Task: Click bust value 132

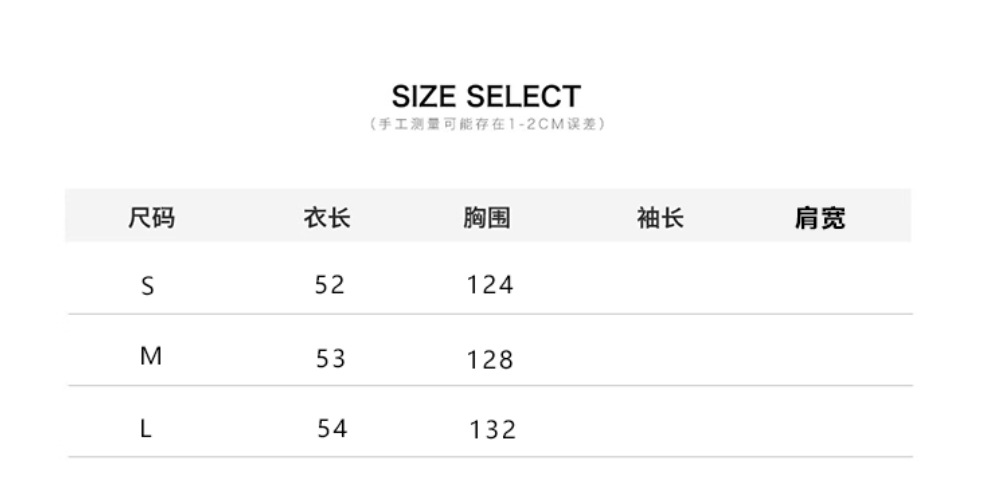Action: (x=493, y=430)
